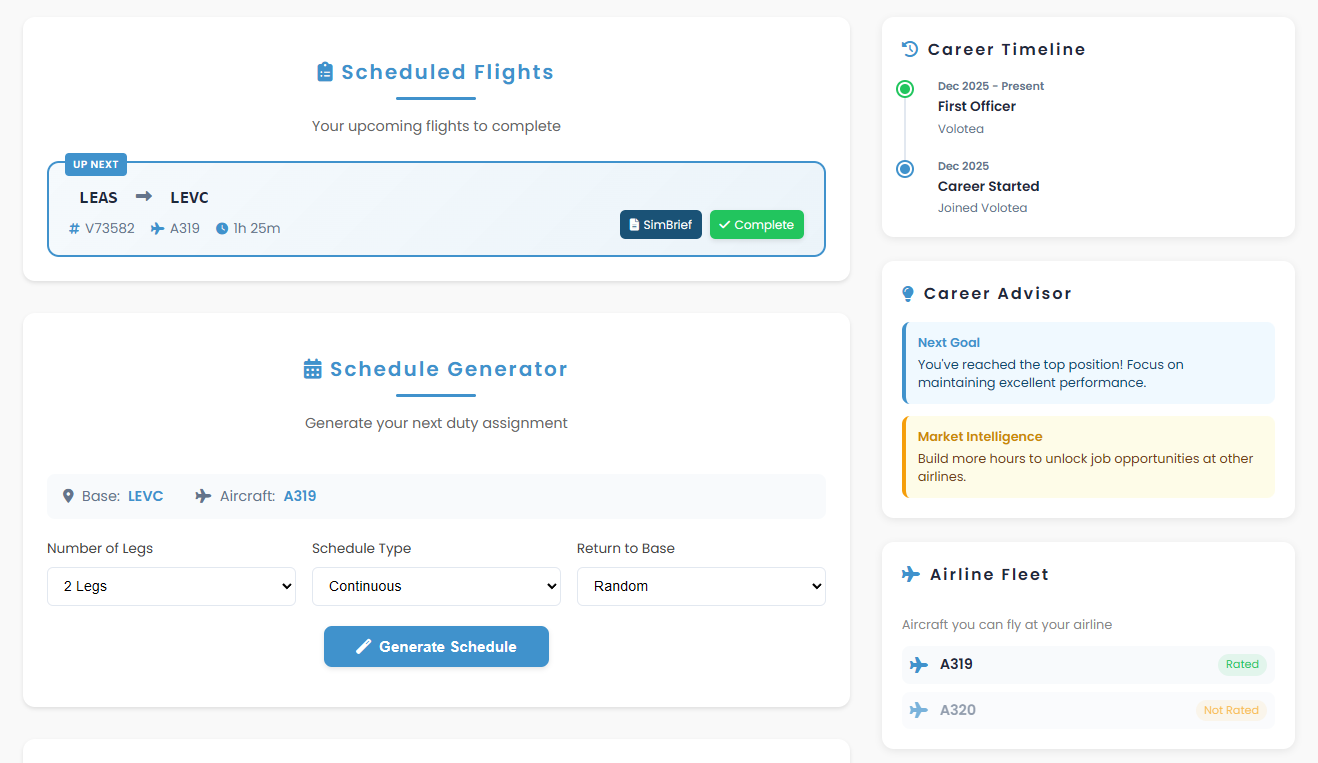Click the green First Officer timeline marker

click(905, 89)
